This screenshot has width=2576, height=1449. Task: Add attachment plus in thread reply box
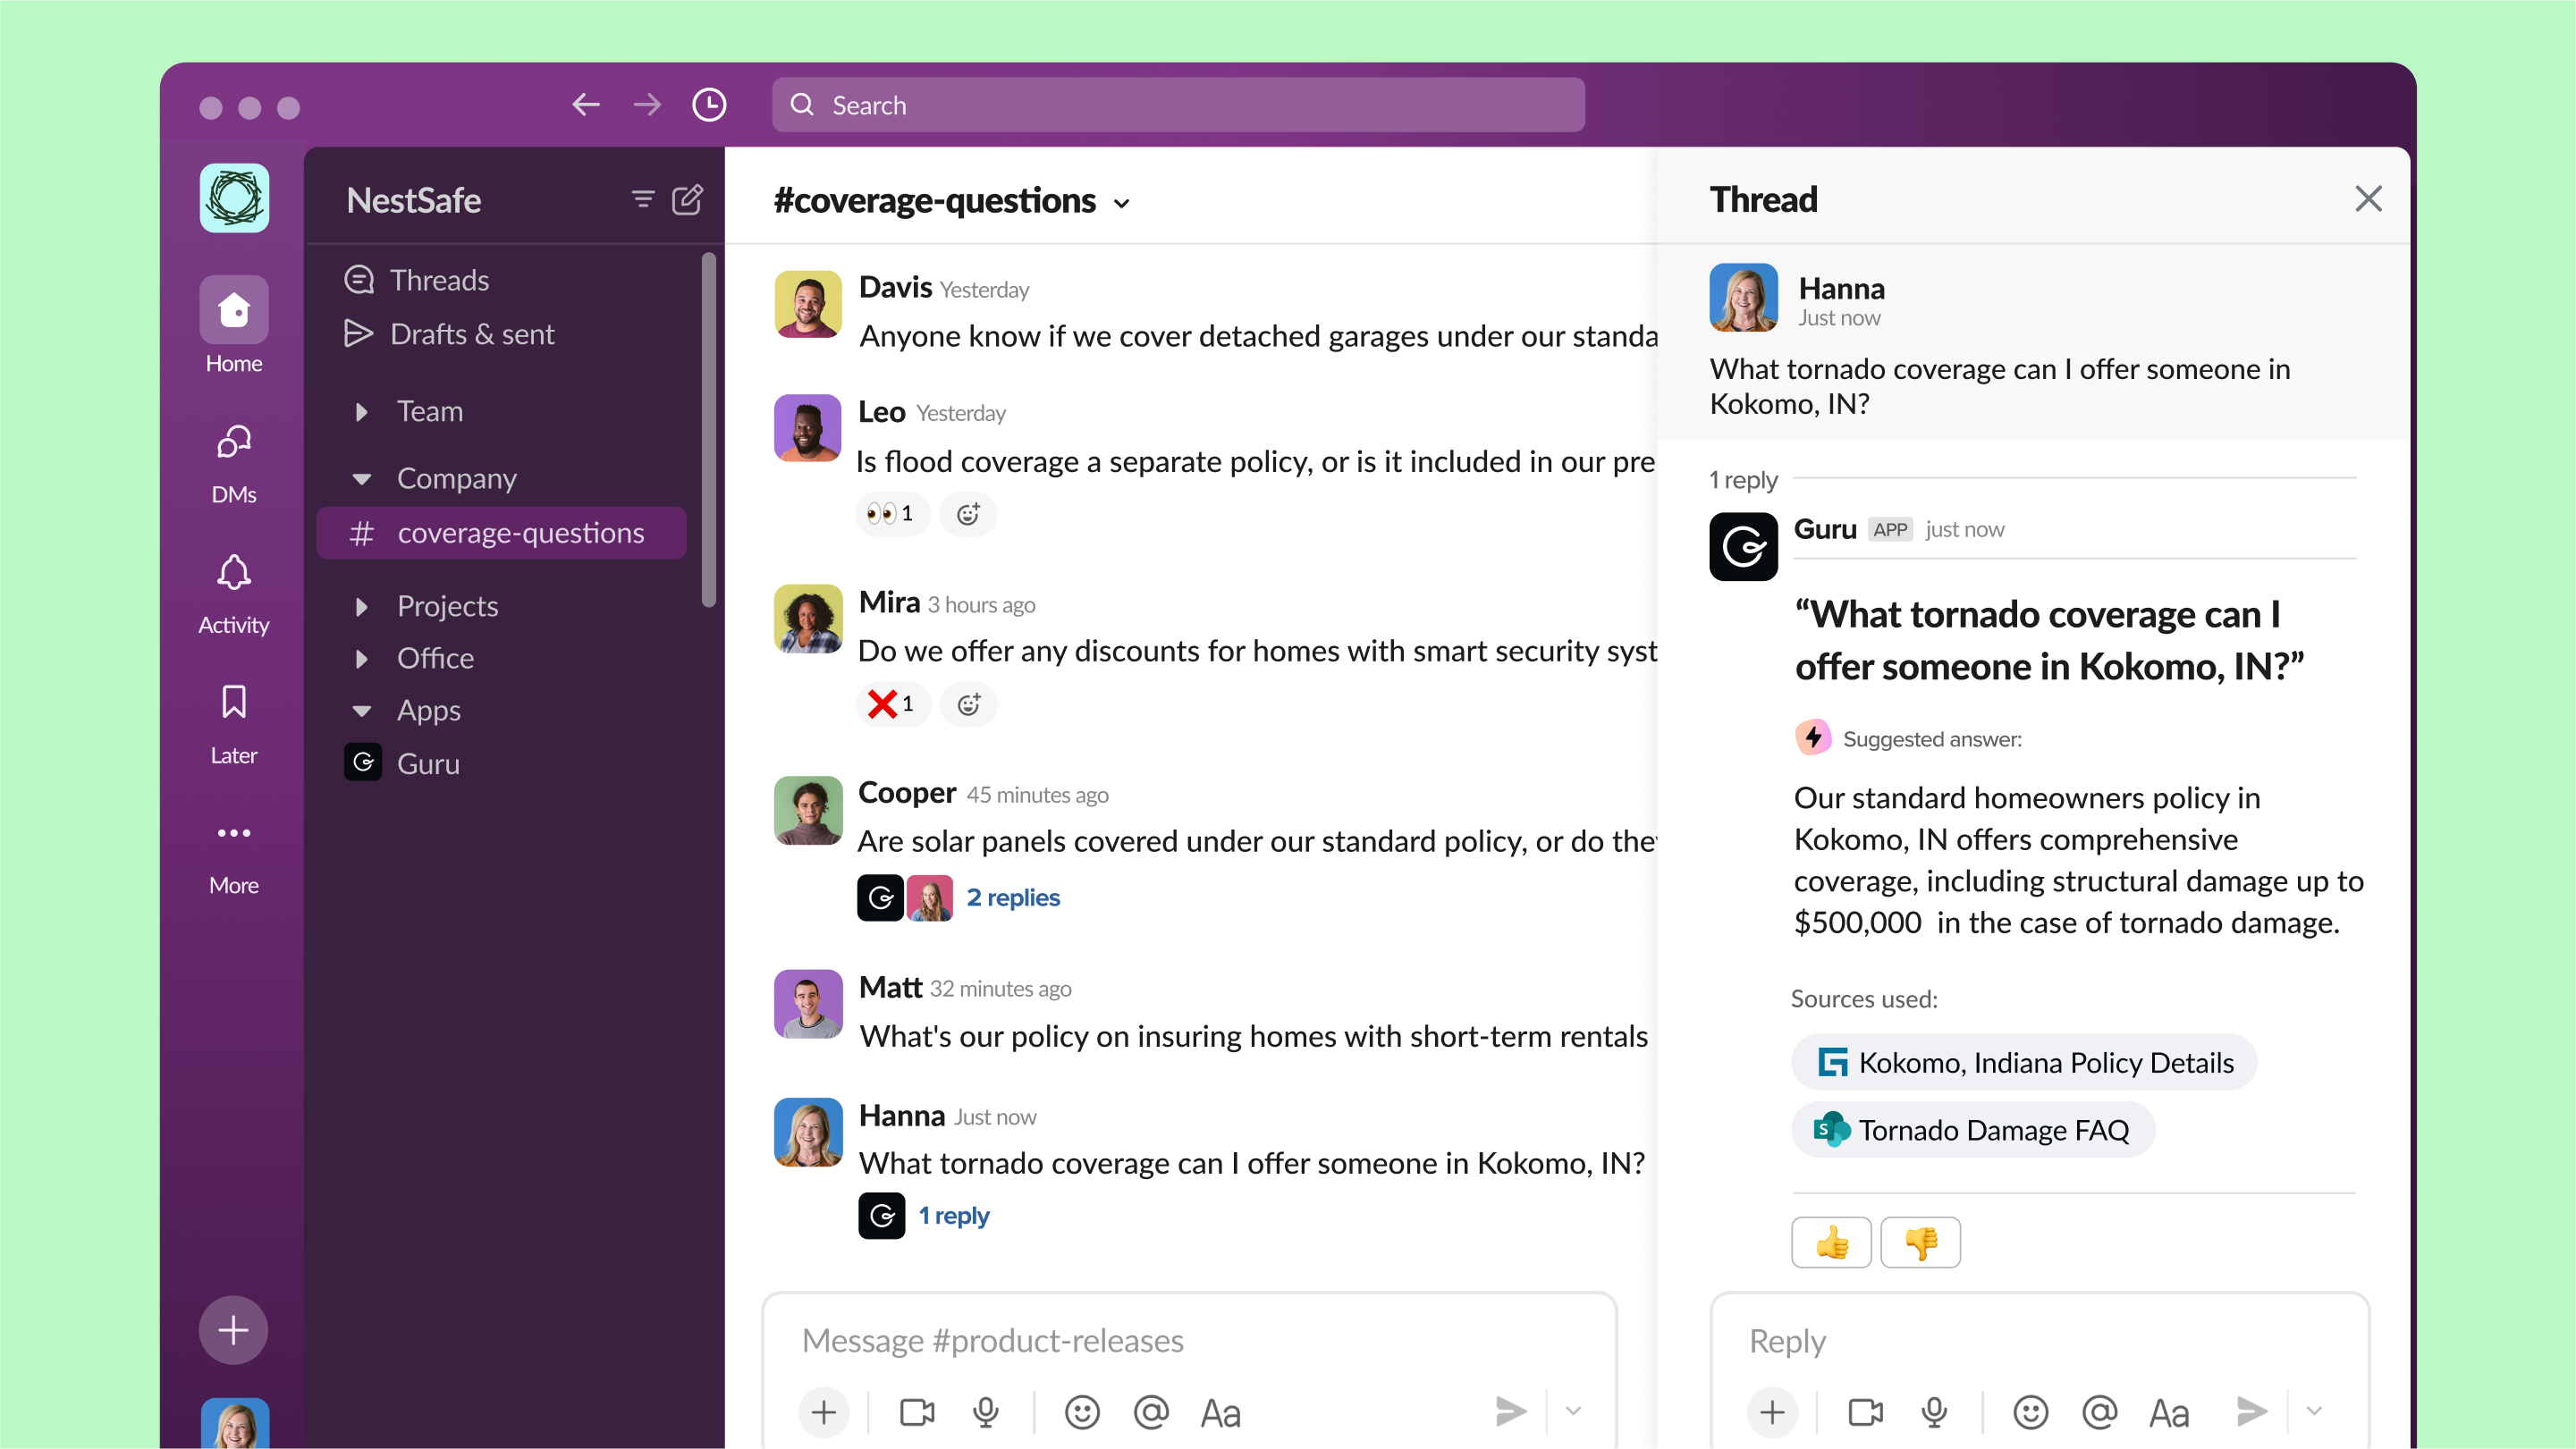1772,1412
